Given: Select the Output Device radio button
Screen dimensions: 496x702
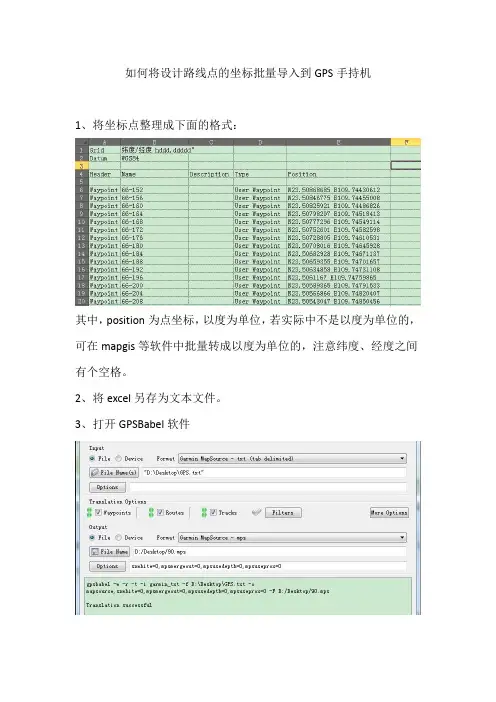Looking at the screenshot, I should tap(119, 537).
